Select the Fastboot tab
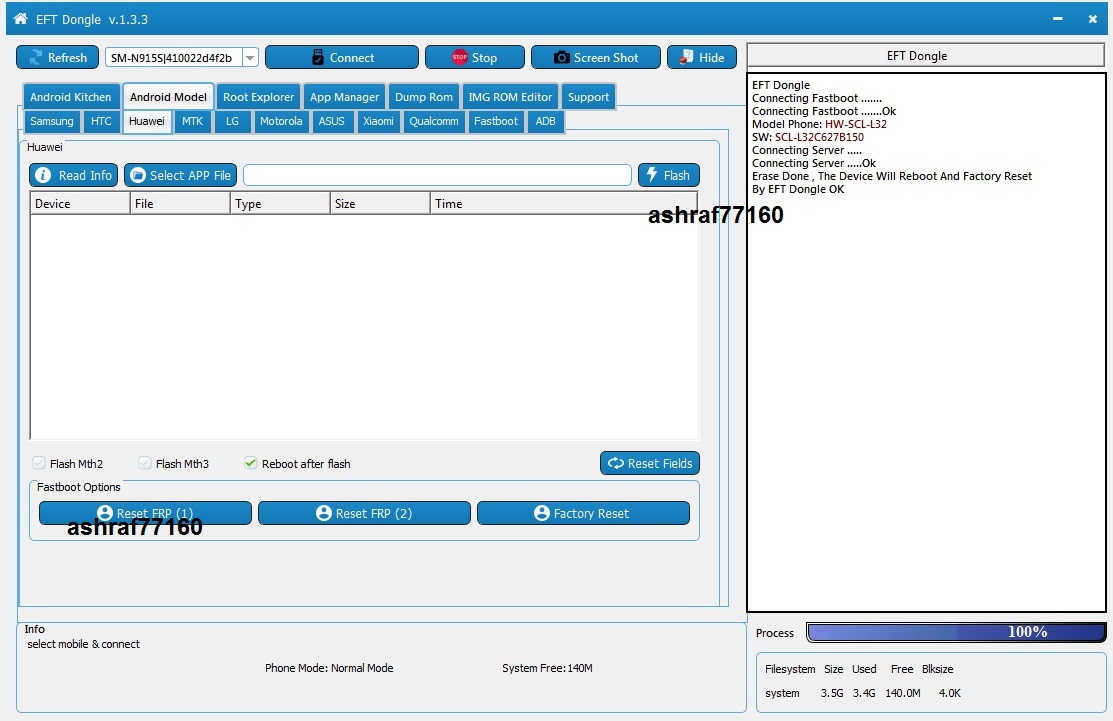 [495, 121]
